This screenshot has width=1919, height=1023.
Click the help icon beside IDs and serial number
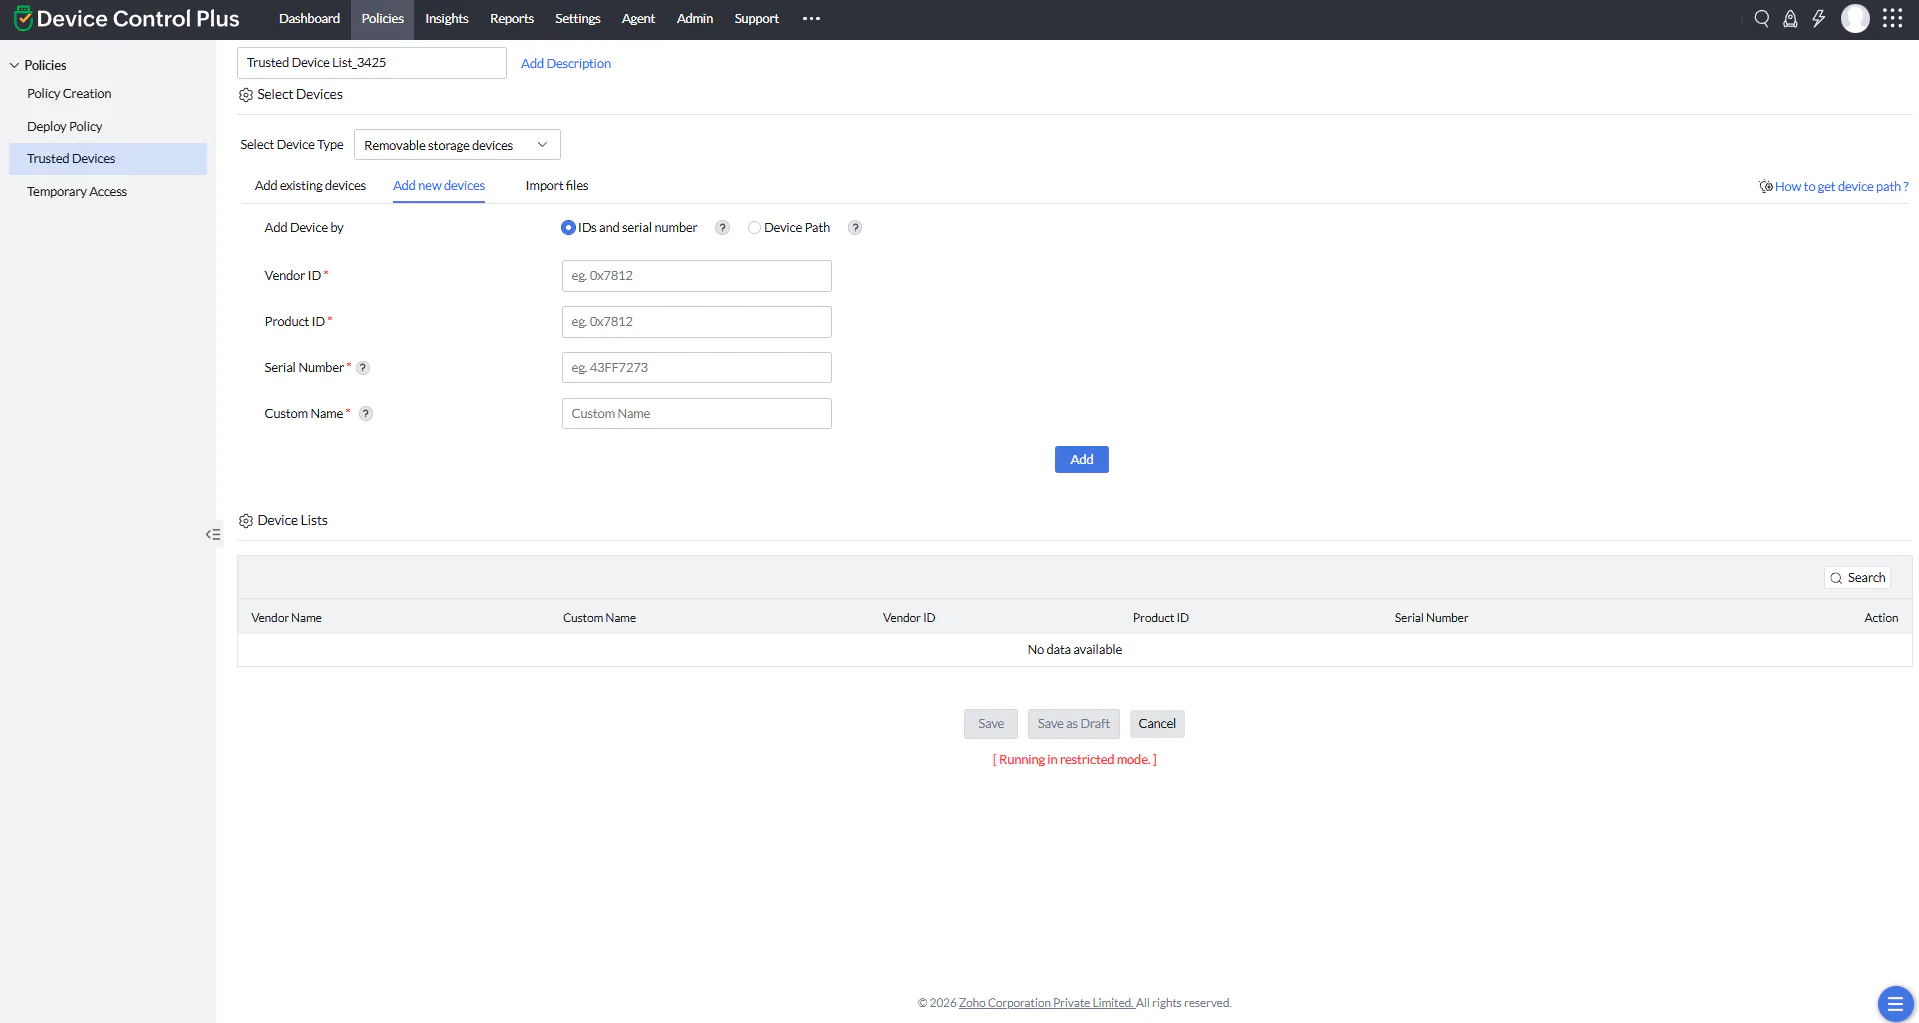click(722, 228)
